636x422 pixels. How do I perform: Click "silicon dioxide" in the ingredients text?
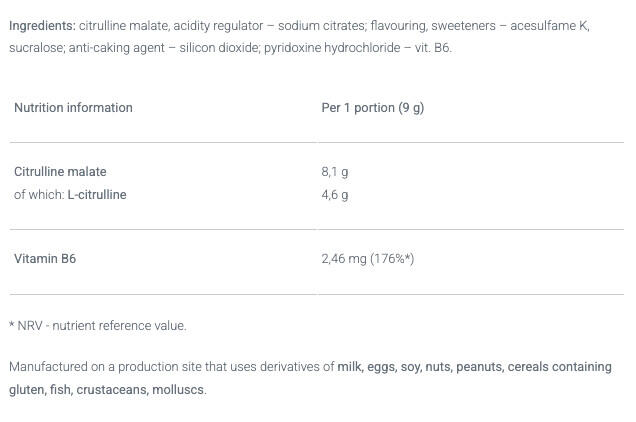[x=218, y=48]
